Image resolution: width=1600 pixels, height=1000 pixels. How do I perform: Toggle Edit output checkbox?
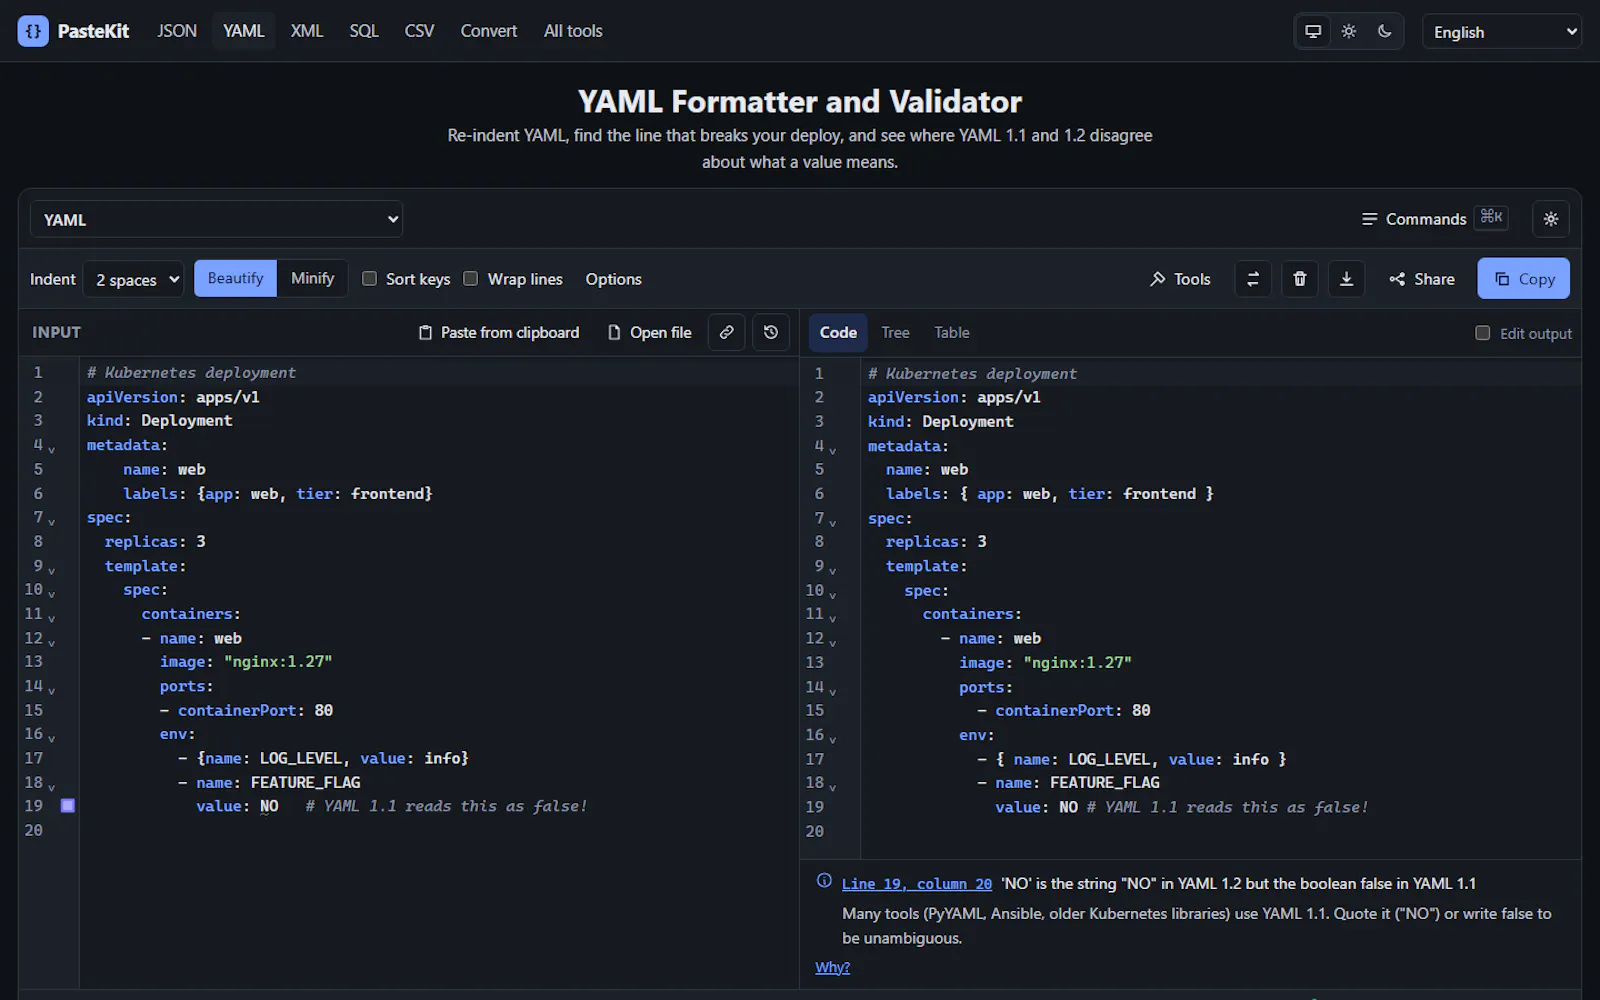1483,333
